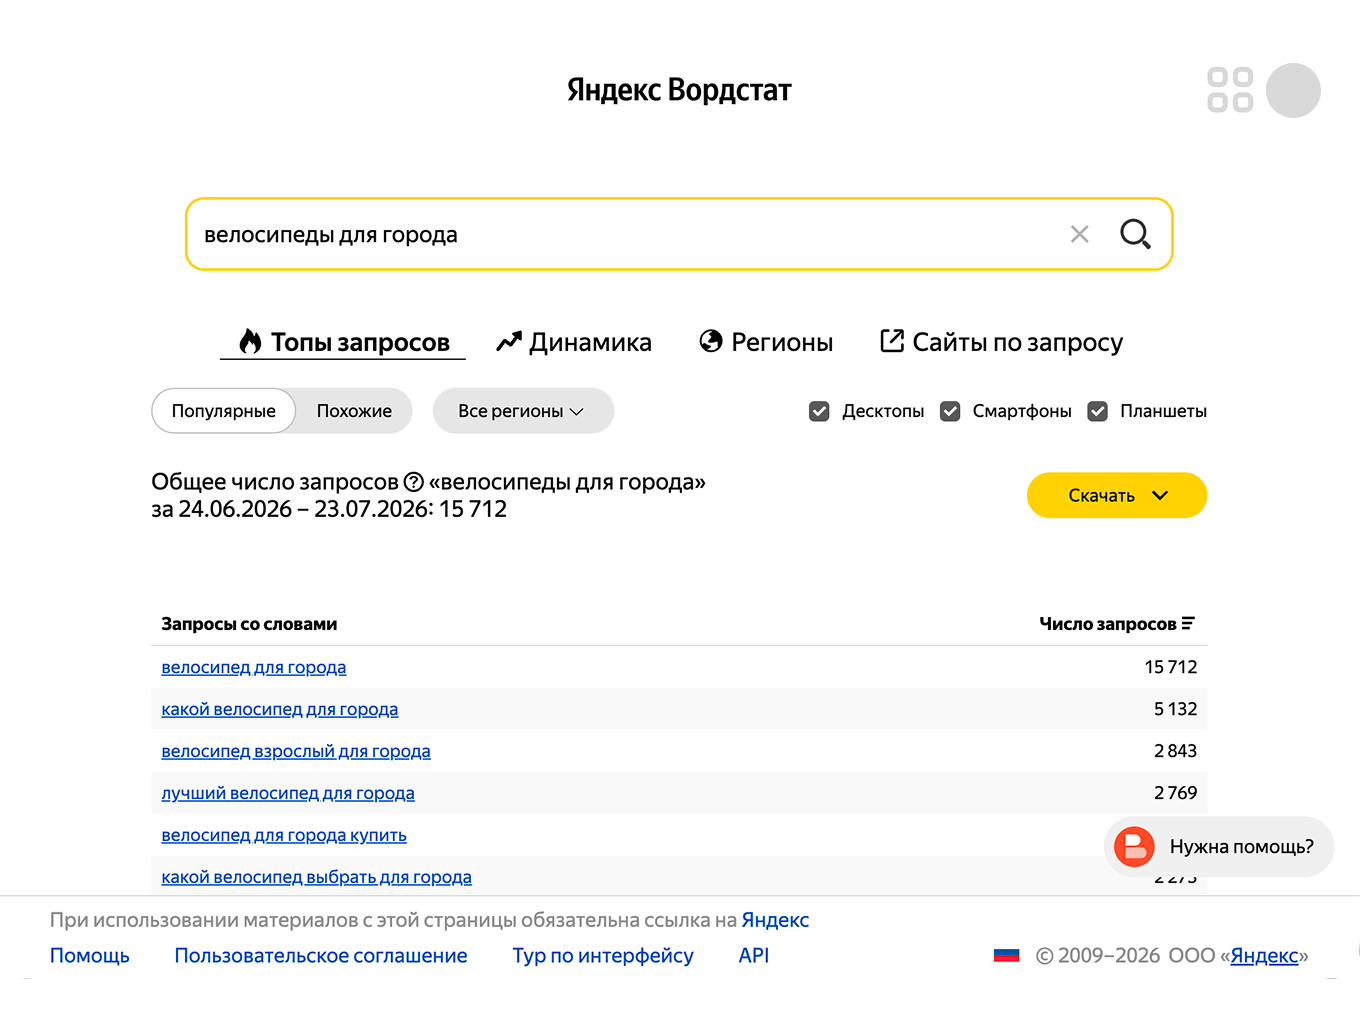This screenshot has height=1031, width=1360.
Task: Click the value 2 769
Action: pyautogui.click(x=1175, y=793)
